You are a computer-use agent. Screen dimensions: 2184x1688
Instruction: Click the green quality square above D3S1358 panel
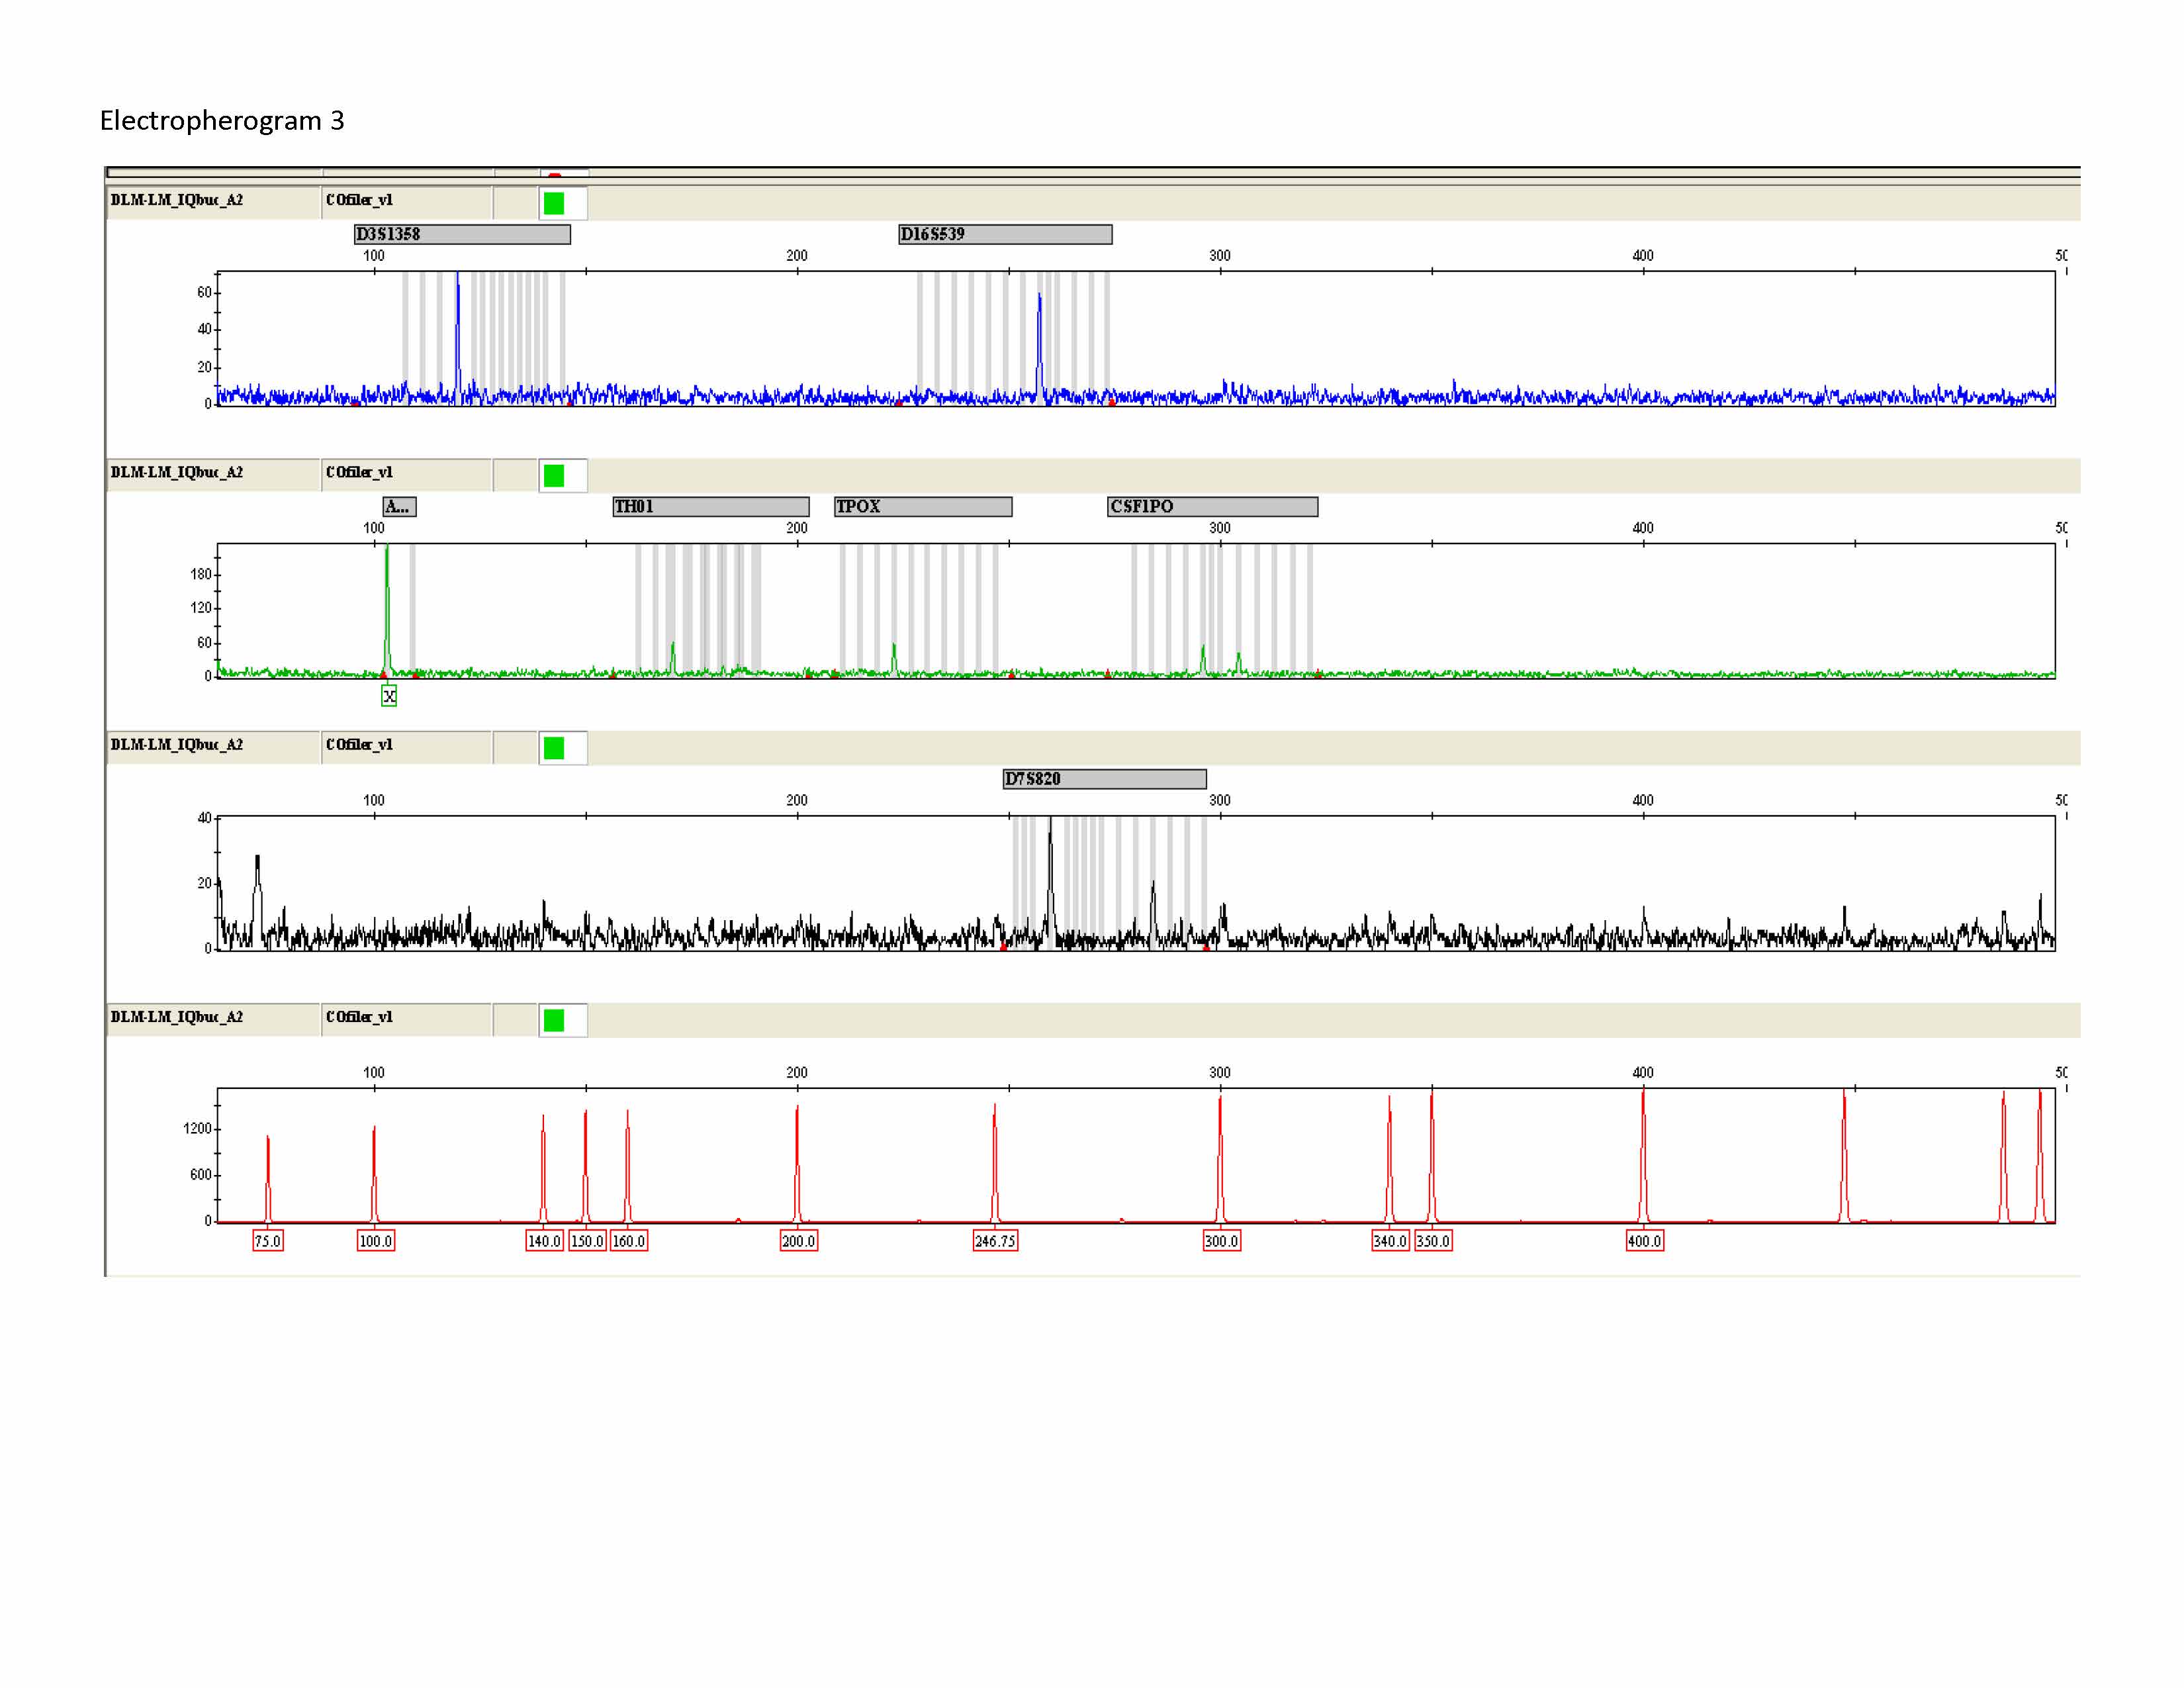[x=553, y=203]
